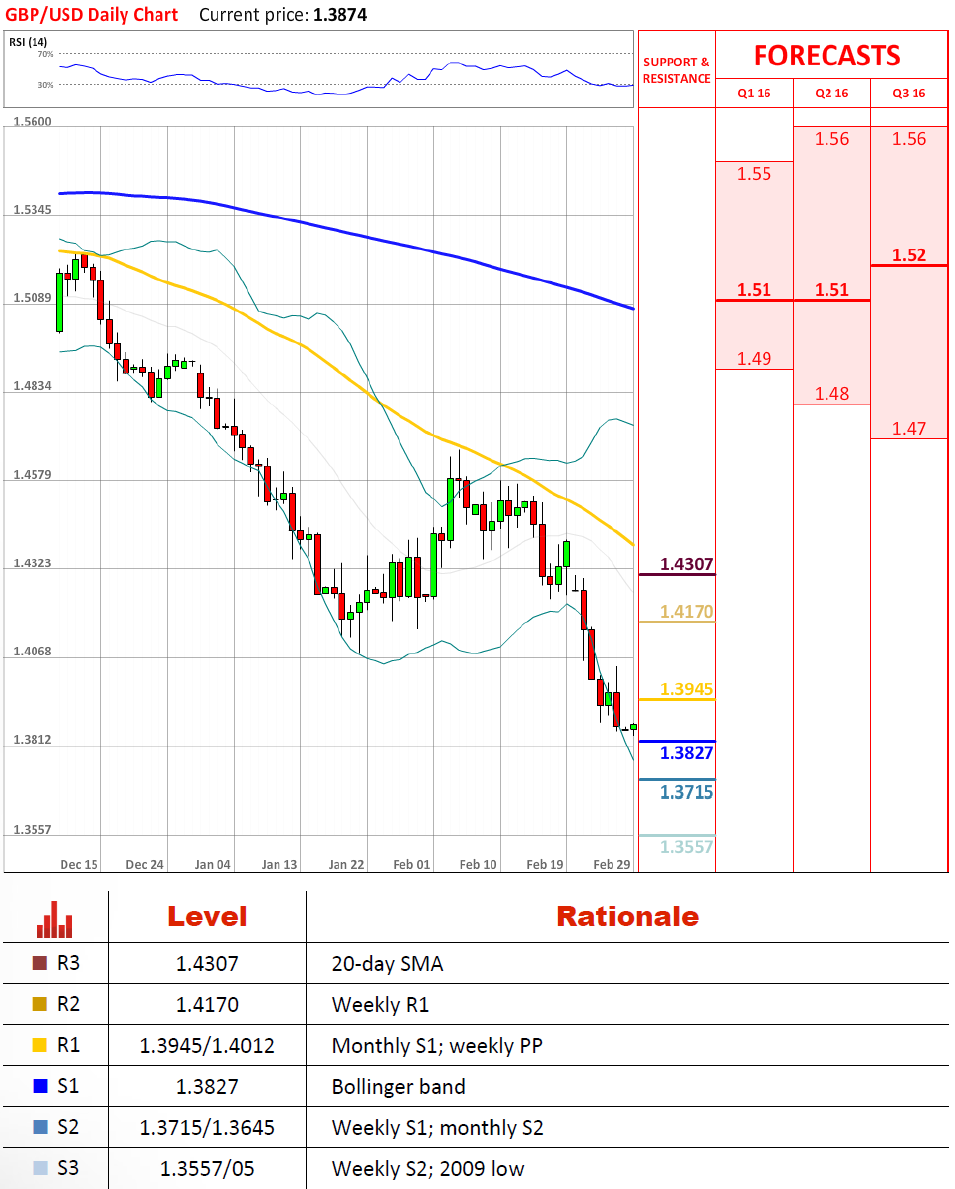955x1189 pixels.
Task: Click the 1.4579 price axis label
Action: [x=33, y=475]
